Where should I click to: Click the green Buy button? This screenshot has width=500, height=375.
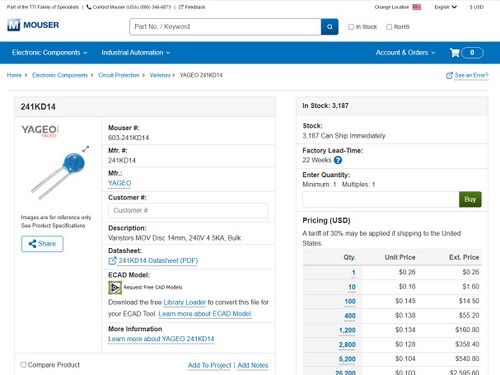point(470,199)
